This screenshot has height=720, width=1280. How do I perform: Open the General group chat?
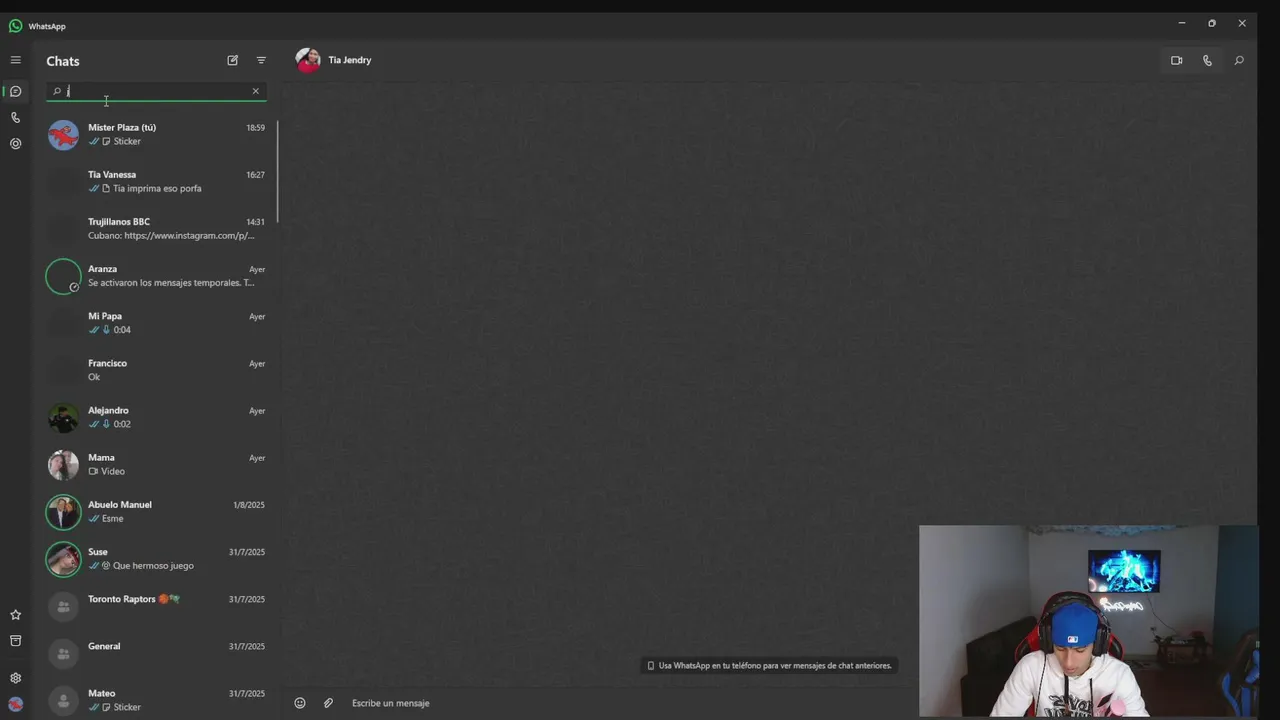coord(156,652)
